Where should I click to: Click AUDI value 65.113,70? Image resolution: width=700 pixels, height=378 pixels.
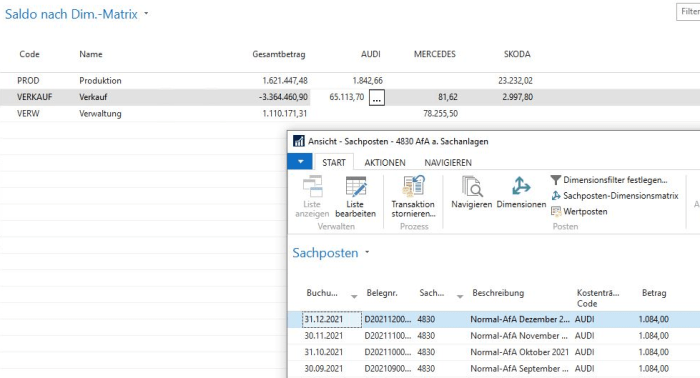[x=347, y=97]
